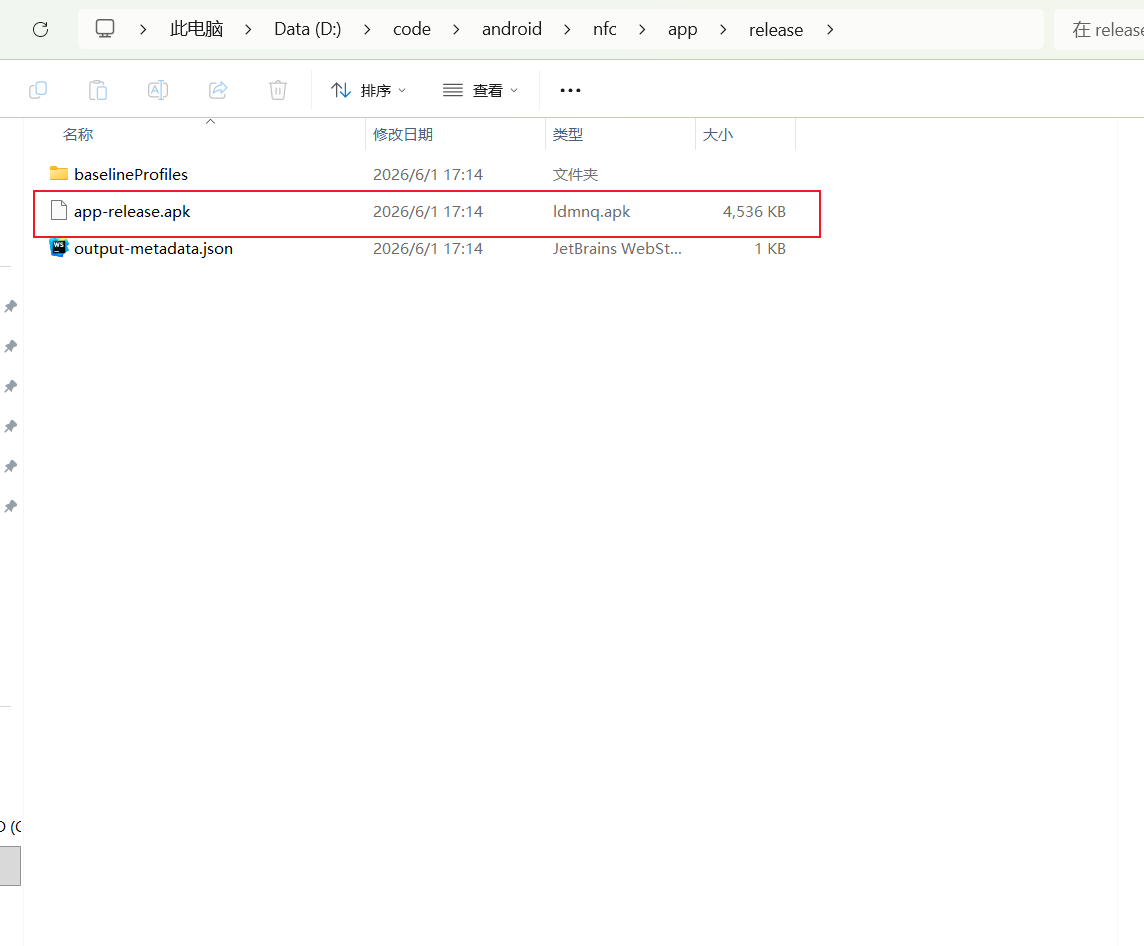Expand chevron after release in breadcrumb
Image resolution: width=1144 pixels, height=946 pixels.
tap(830, 29)
